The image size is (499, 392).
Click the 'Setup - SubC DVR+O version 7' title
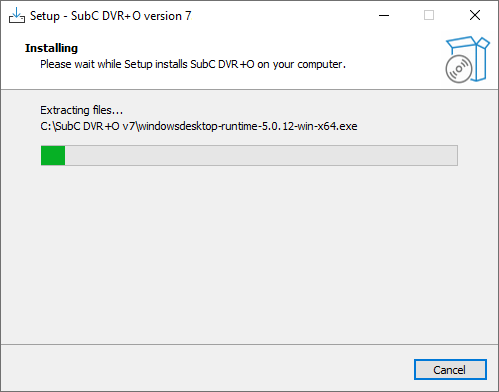[x=111, y=16]
